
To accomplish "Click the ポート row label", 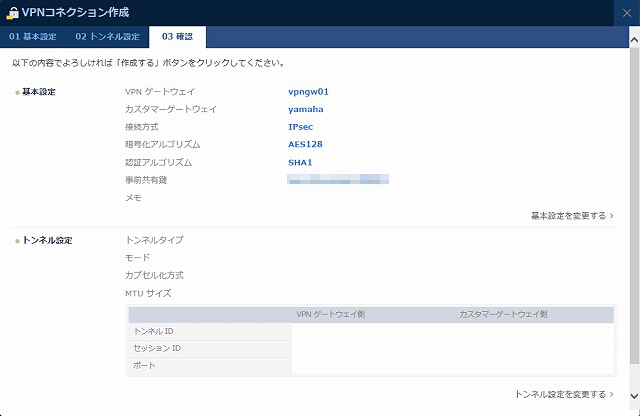I will [144, 365].
